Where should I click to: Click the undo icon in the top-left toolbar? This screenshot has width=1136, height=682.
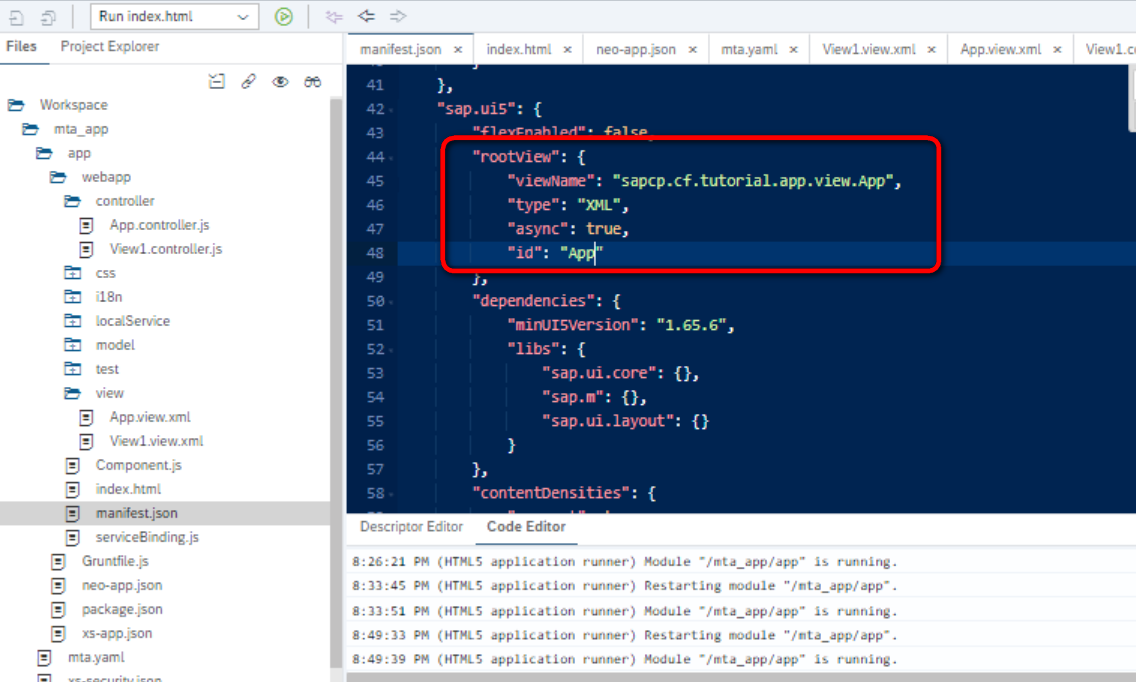[x=15, y=16]
